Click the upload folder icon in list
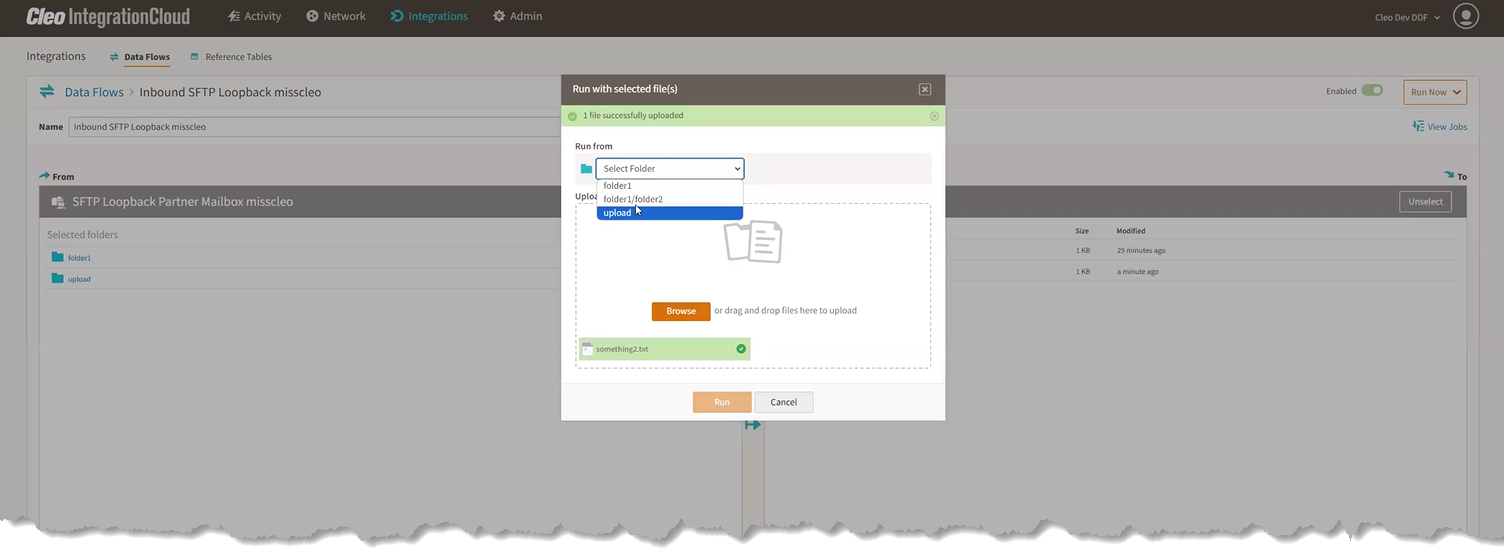Image resolution: width=1504 pixels, height=548 pixels. tap(58, 278)
